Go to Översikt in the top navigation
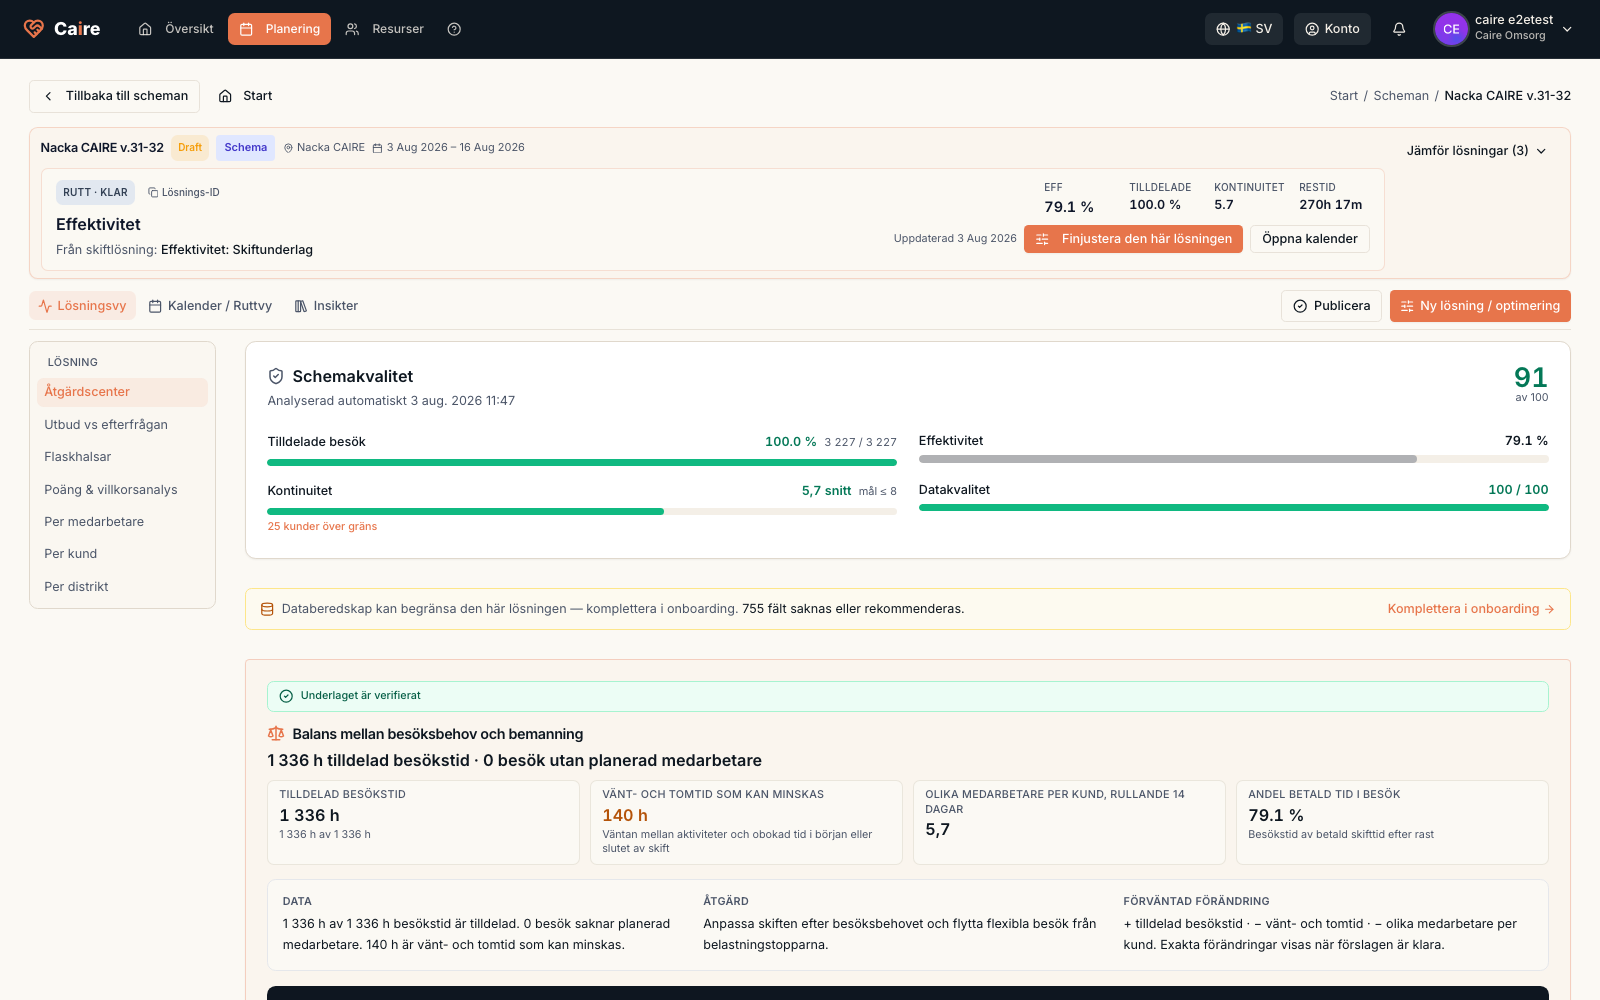Viewport: 1600px width, 1000px height. click(176, 29)
